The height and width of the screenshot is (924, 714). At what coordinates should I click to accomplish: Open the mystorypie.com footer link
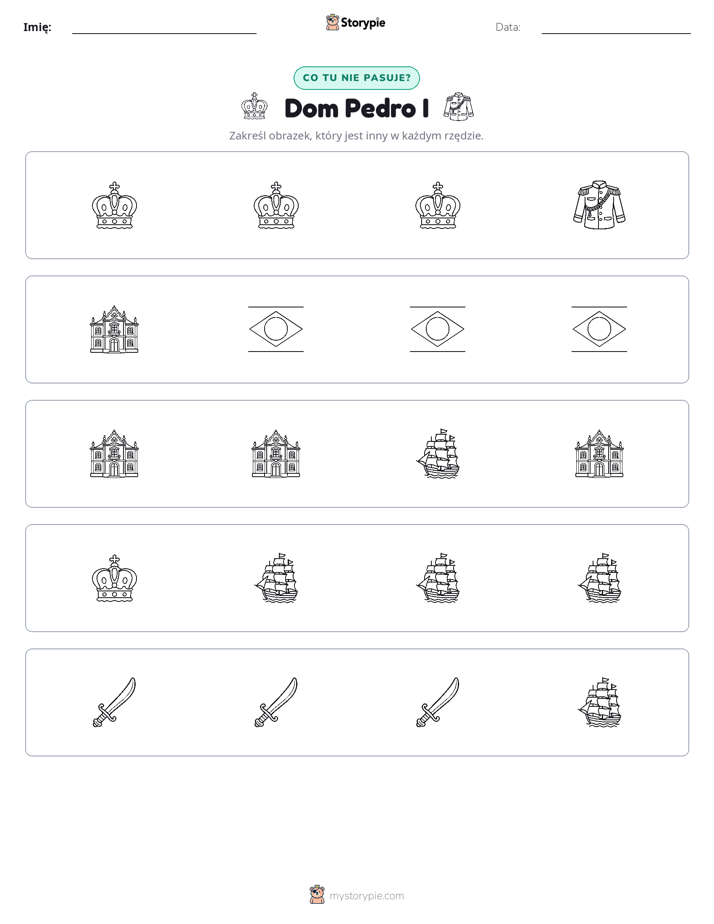[366, 896]
